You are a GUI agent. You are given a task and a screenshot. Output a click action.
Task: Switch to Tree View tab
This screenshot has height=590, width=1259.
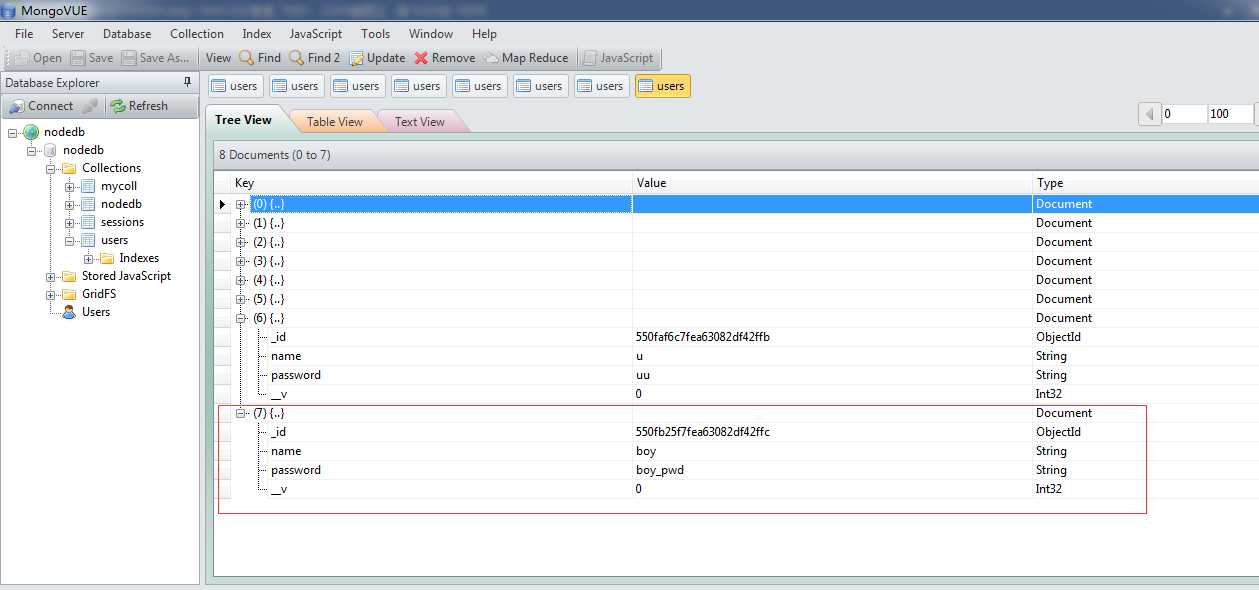click(x=243, y=120)
